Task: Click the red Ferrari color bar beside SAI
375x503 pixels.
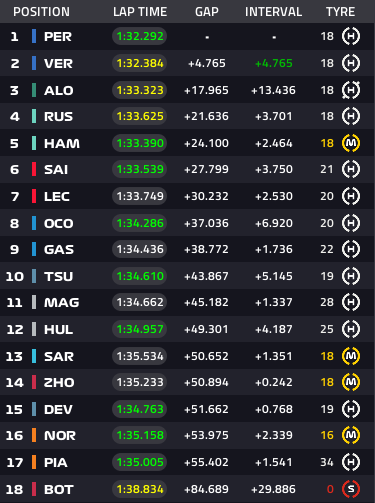Action: [34, 169]
